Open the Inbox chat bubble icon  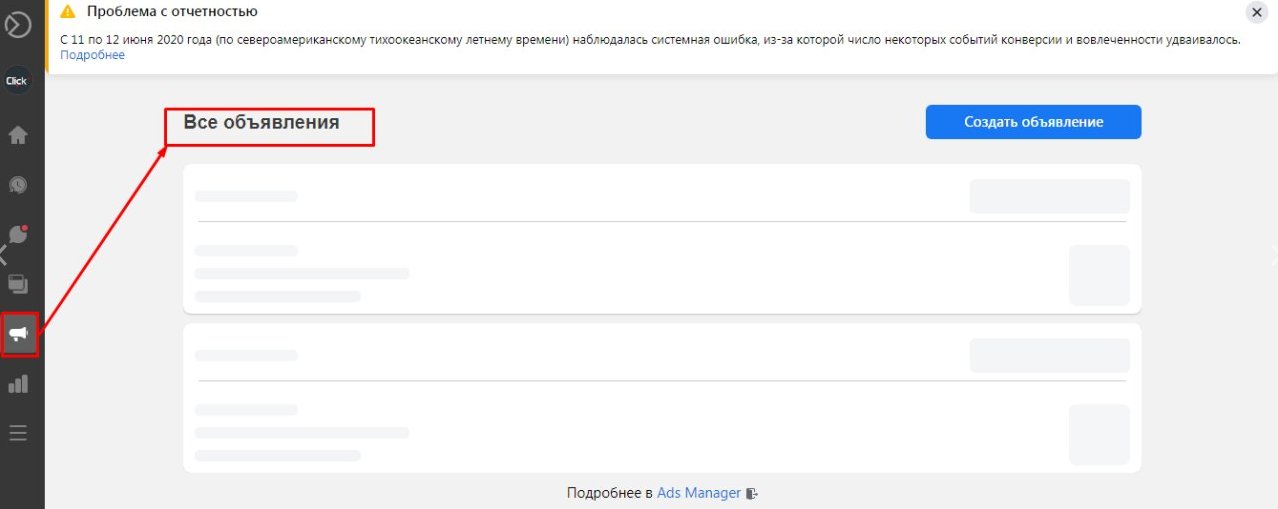18,185
